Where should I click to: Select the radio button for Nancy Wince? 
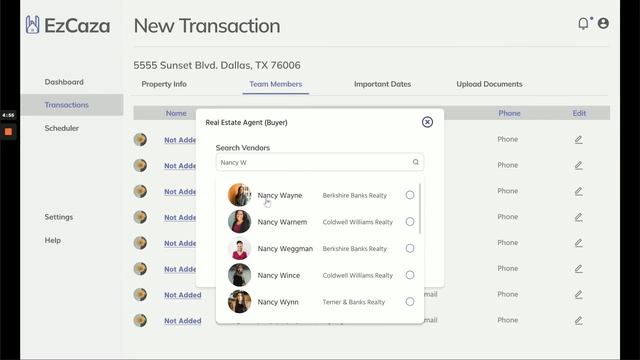410,275
